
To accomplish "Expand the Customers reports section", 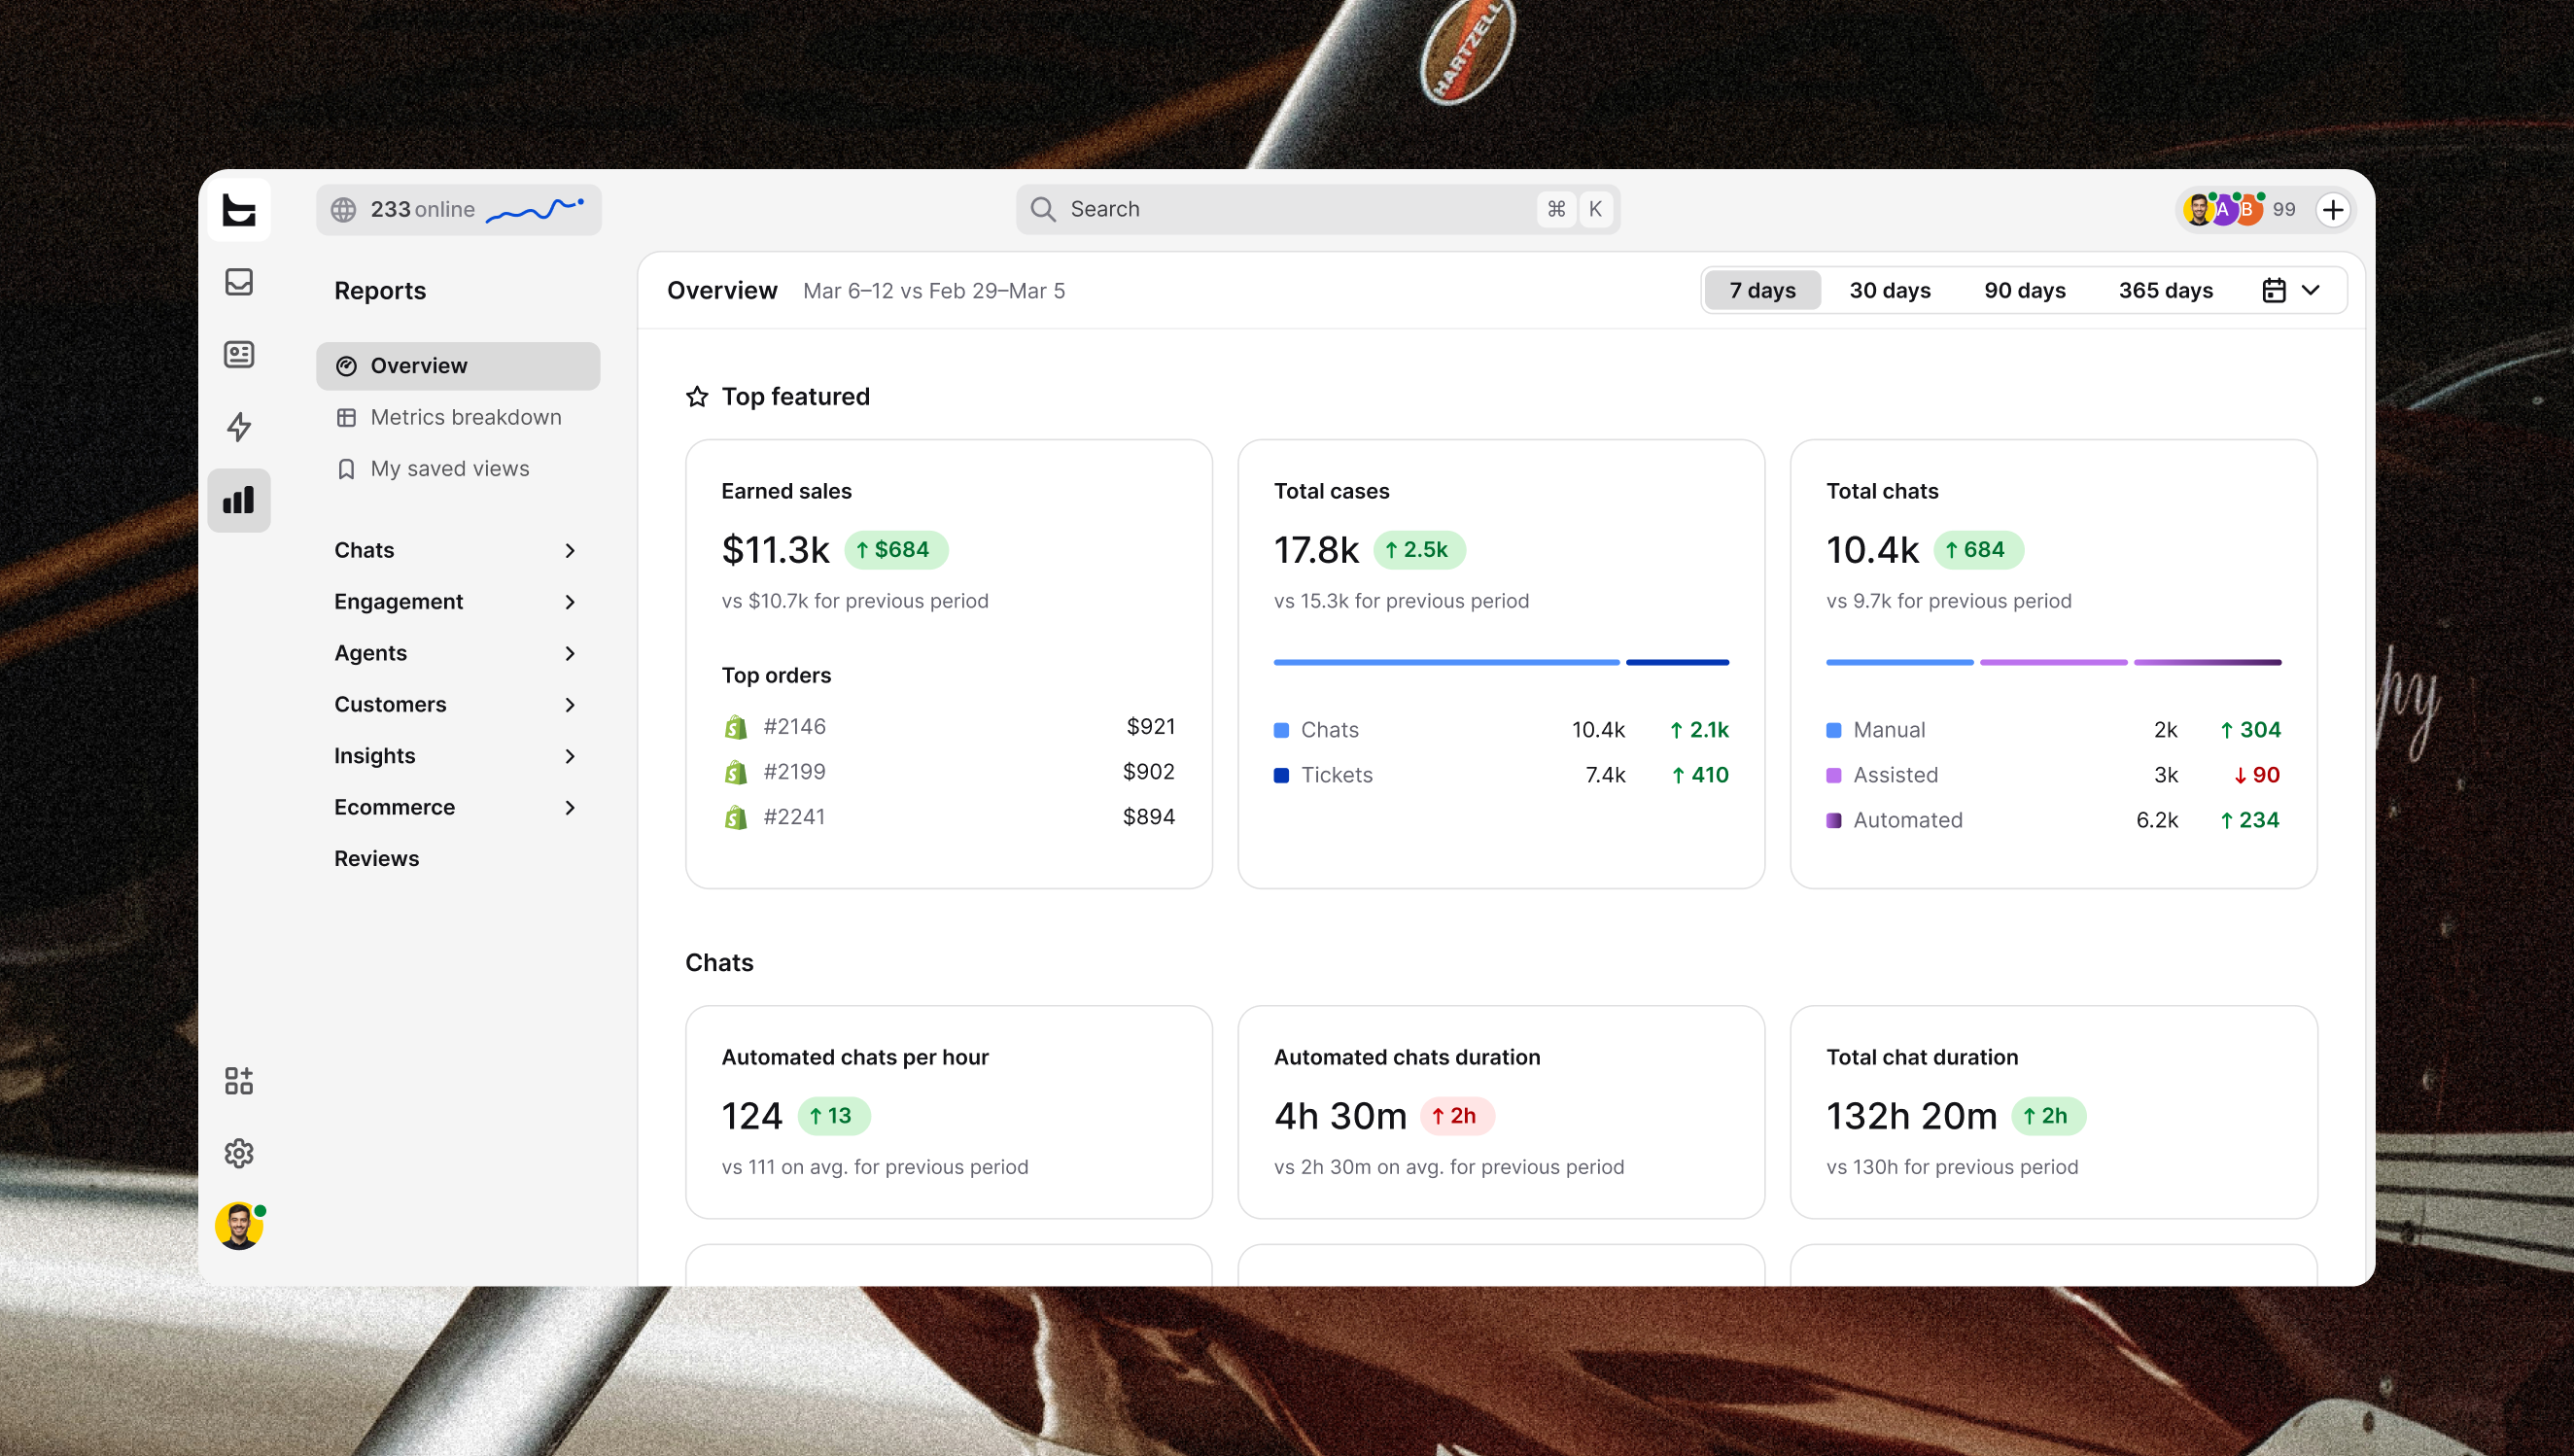I will (x=458, y=705).
